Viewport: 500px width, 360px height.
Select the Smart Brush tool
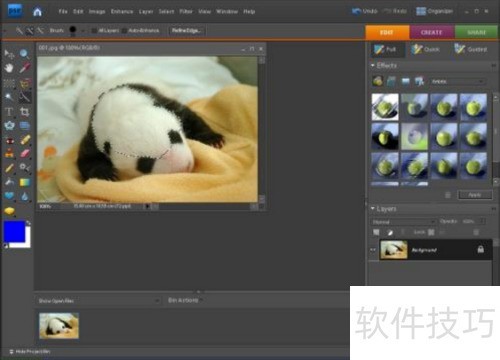point(25,167)
